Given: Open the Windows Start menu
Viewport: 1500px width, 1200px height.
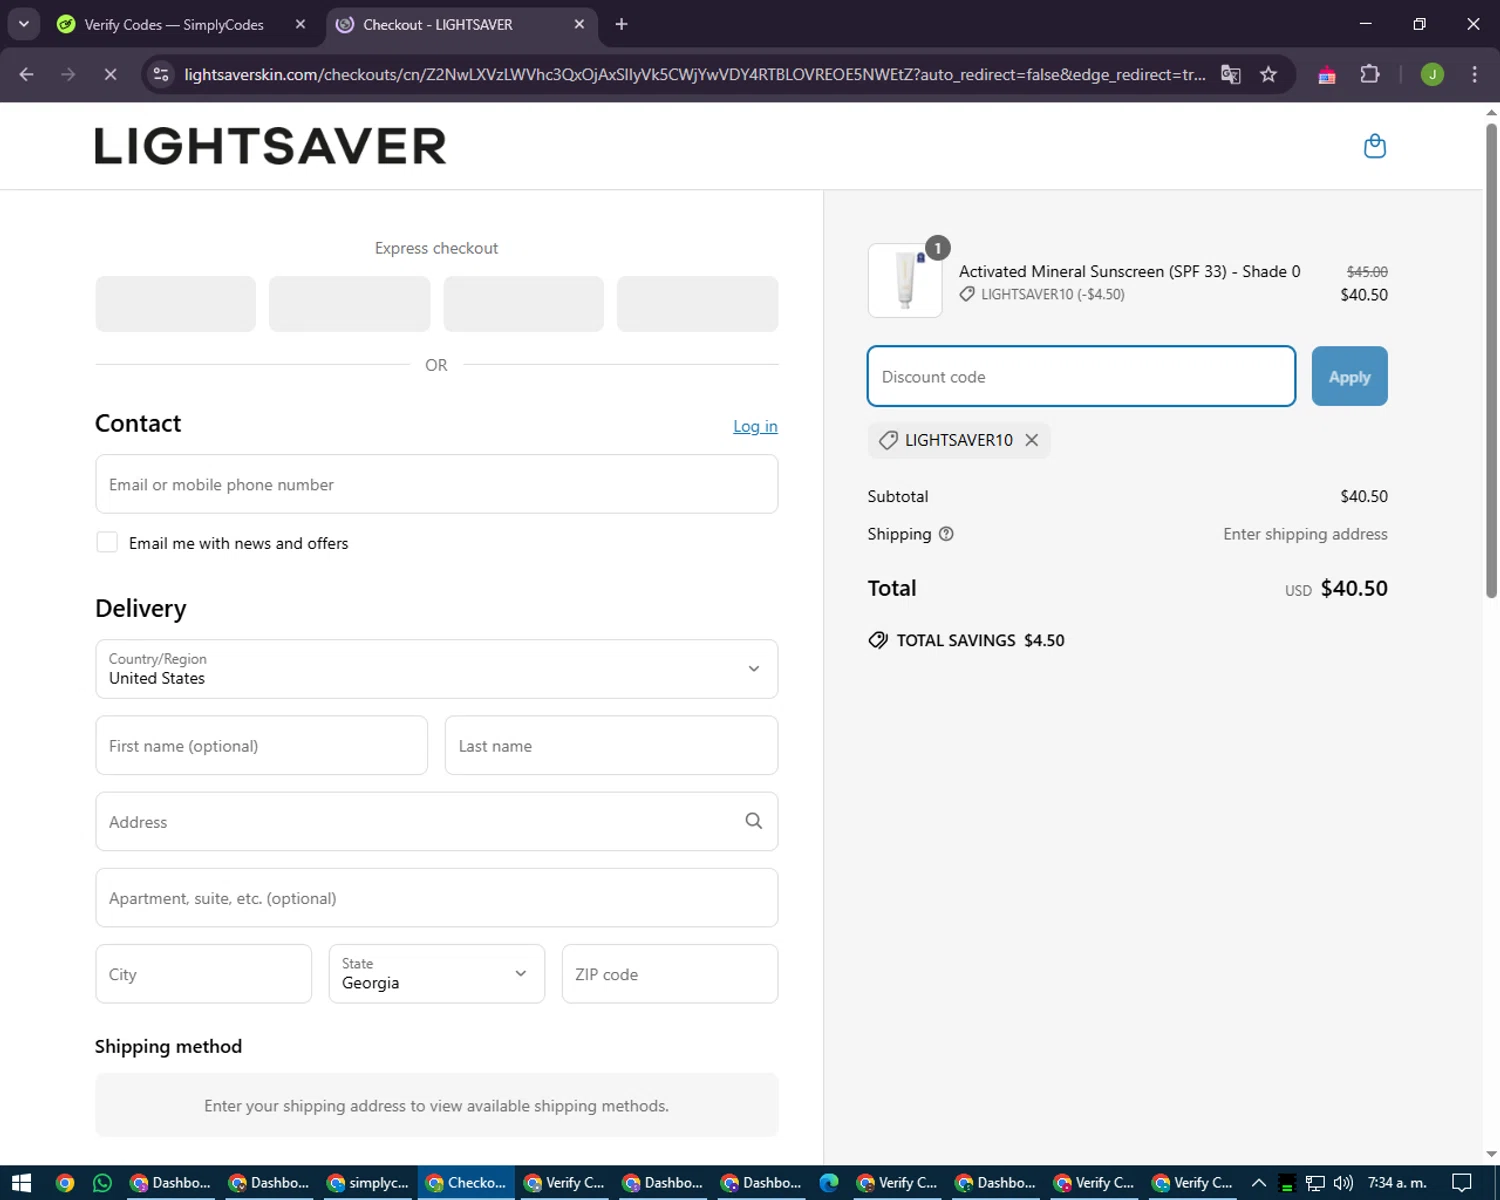Looking at the screenshot, I should (x=21, y=1183).
